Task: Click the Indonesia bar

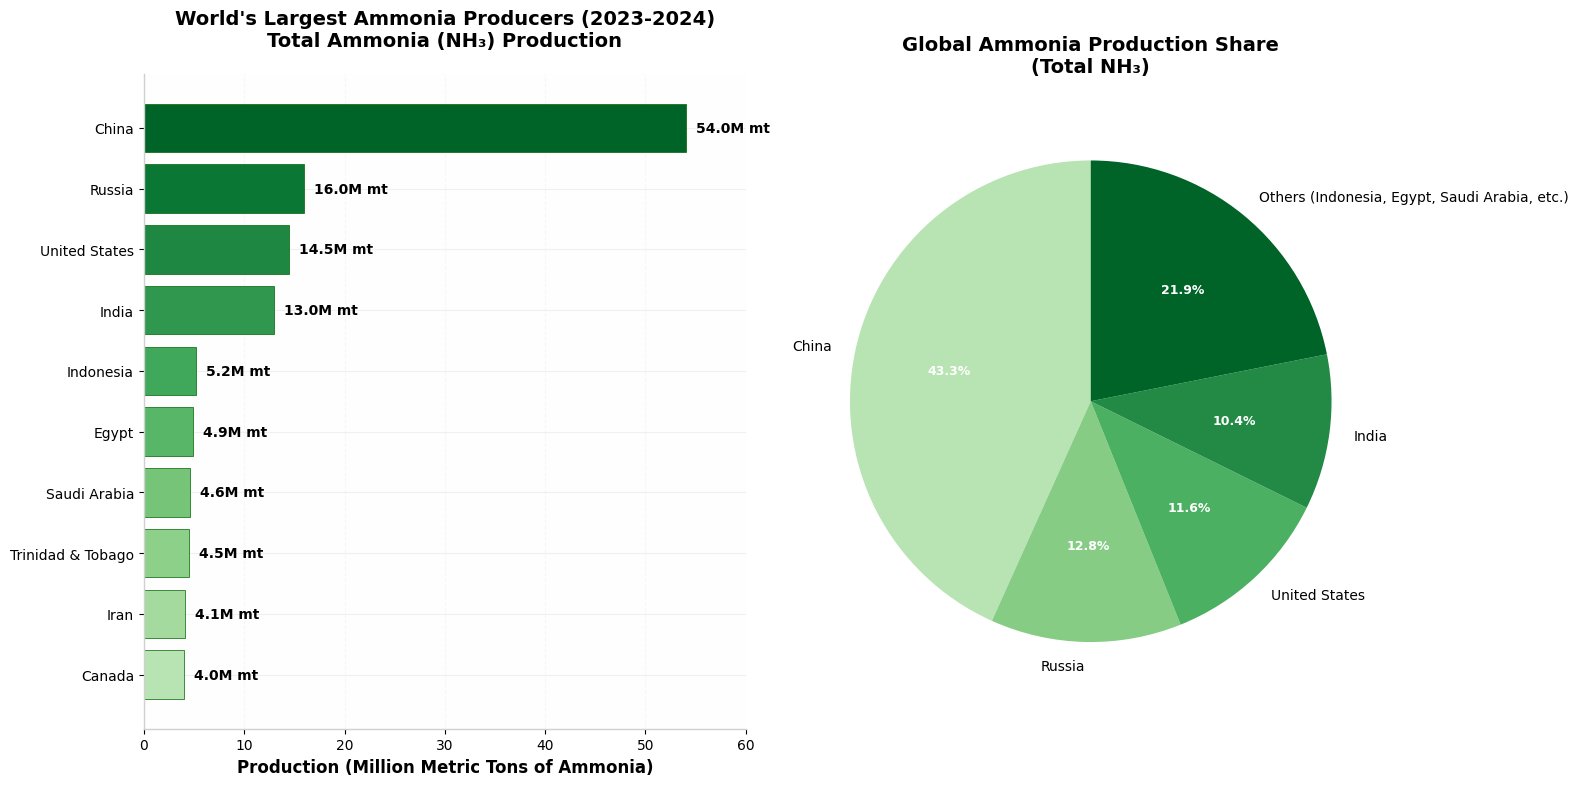Action: [170, 371]
